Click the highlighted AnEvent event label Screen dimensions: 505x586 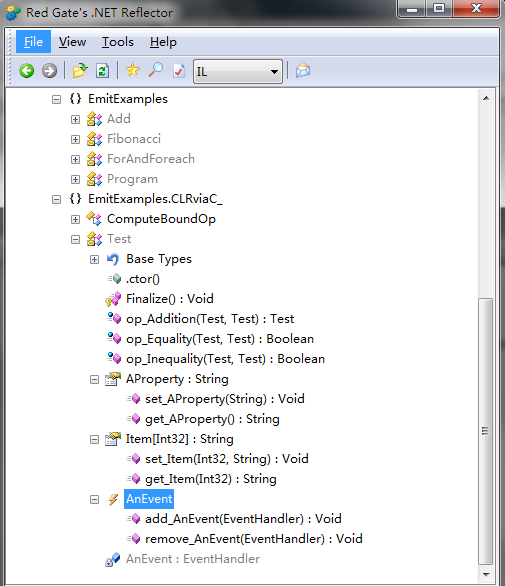click(149, 499)
